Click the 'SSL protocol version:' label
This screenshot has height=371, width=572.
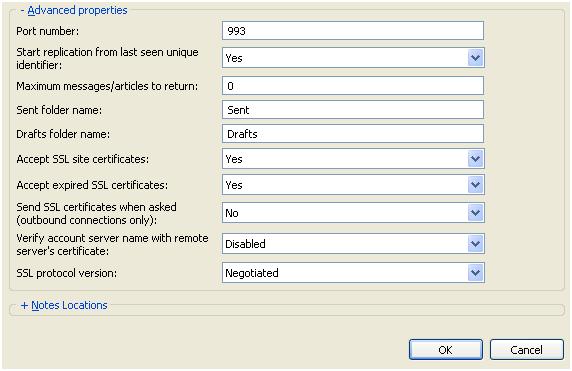click(x=66, y=273)
